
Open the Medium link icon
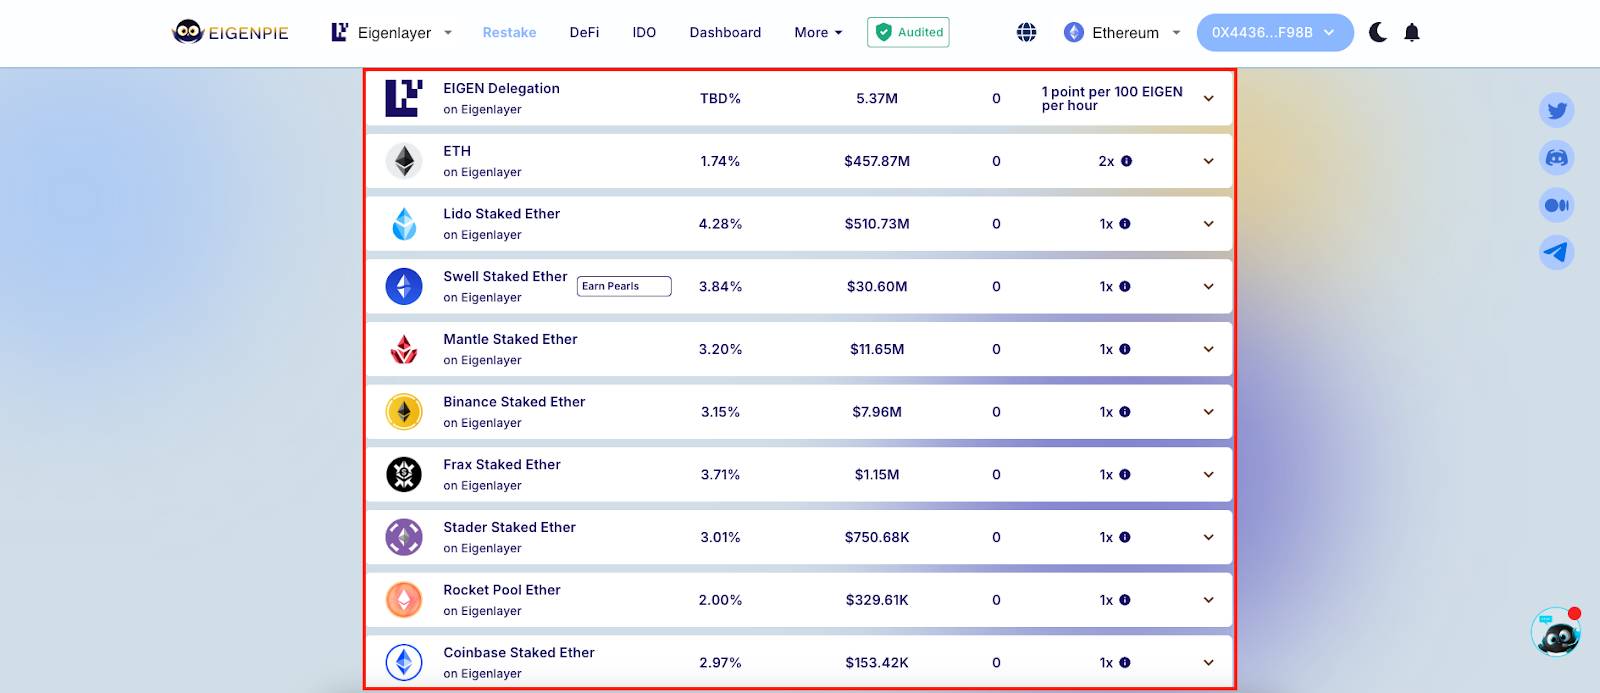click(x=1557, y=205)
